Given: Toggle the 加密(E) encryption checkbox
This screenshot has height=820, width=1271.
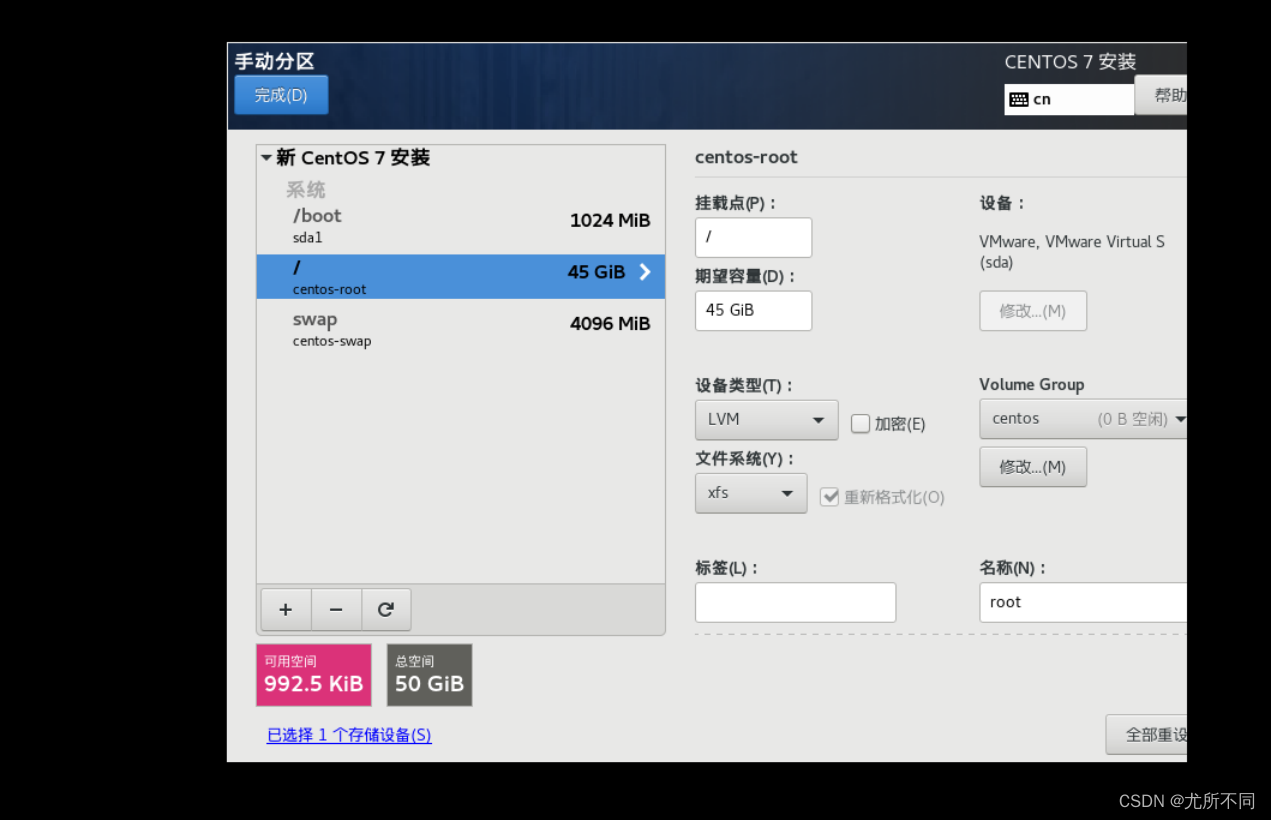Looking at the screenshot, I should (x=860, y=424).
